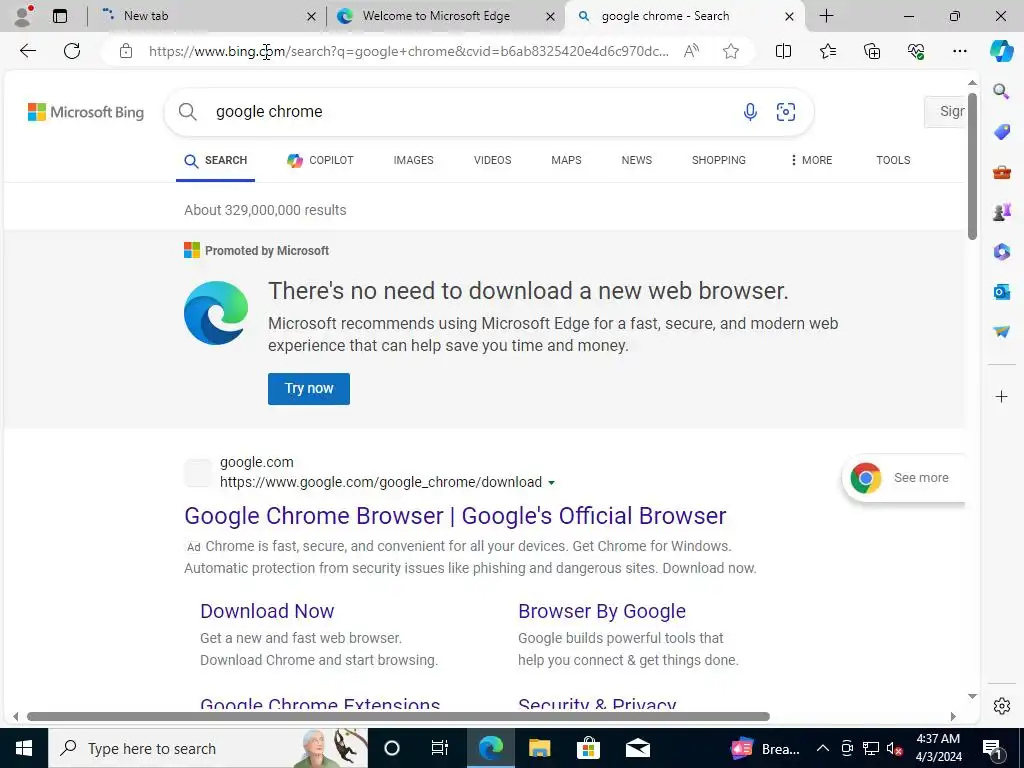Screen dimensions: 1024x768
Task: Open Copilot sidebar button
Action: pyautogui.click(x=1001, y=51)
